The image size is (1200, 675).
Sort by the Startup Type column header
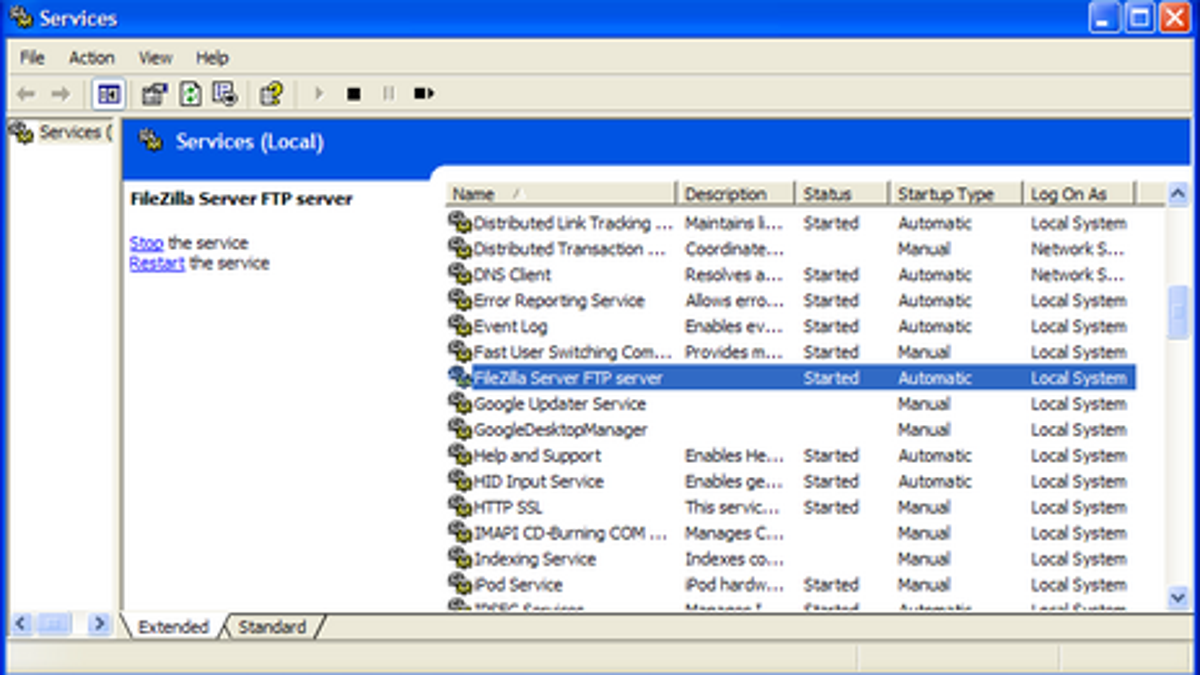(x=956, y=194)
